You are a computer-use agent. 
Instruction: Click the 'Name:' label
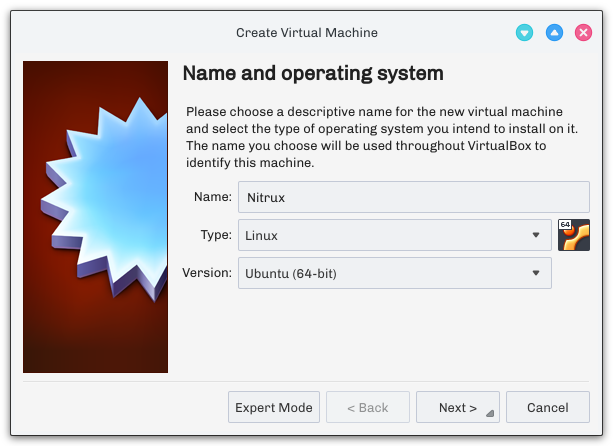[x=213, y=197]
